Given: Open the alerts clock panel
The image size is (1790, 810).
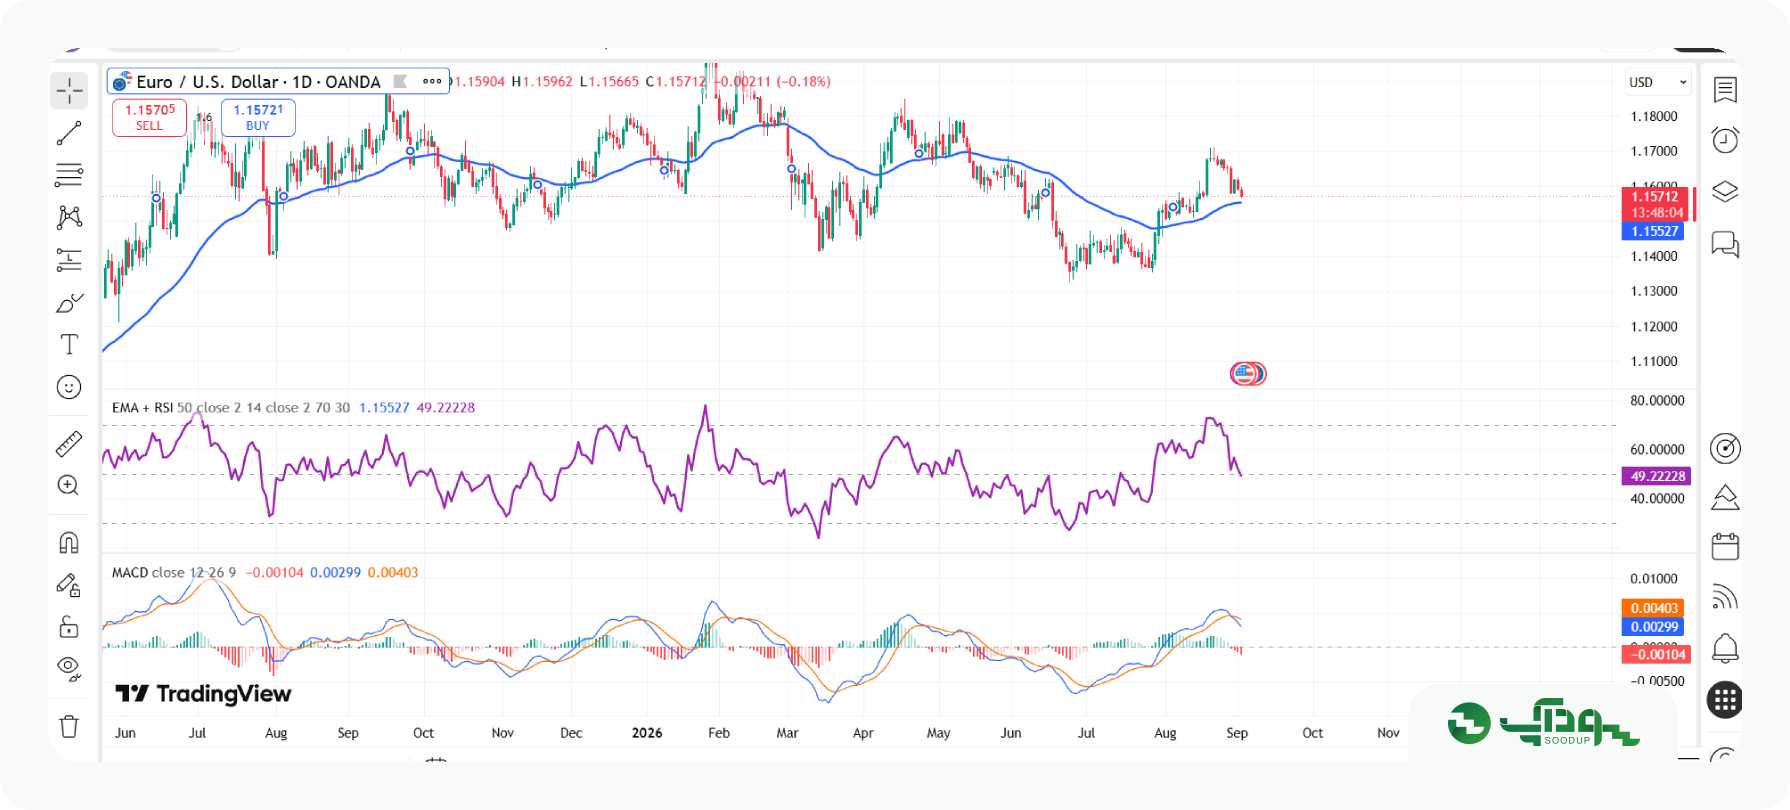Looking at the screenshot, I should [x=1725, y=140].
